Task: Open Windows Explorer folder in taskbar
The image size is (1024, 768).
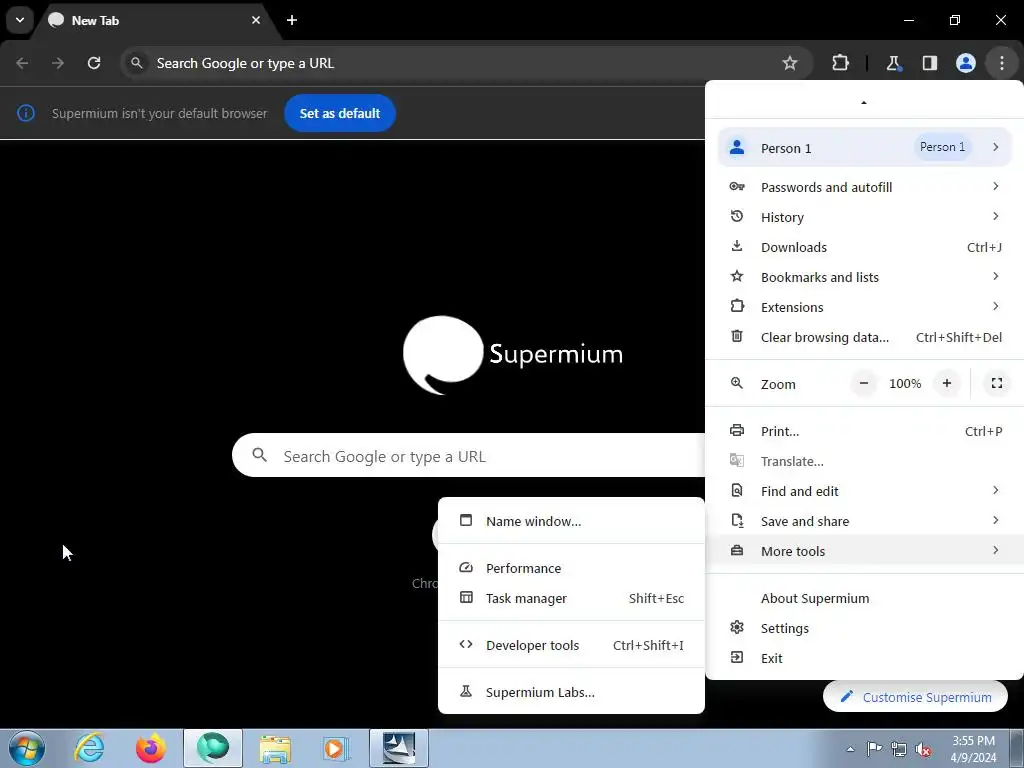Action: 275,748
